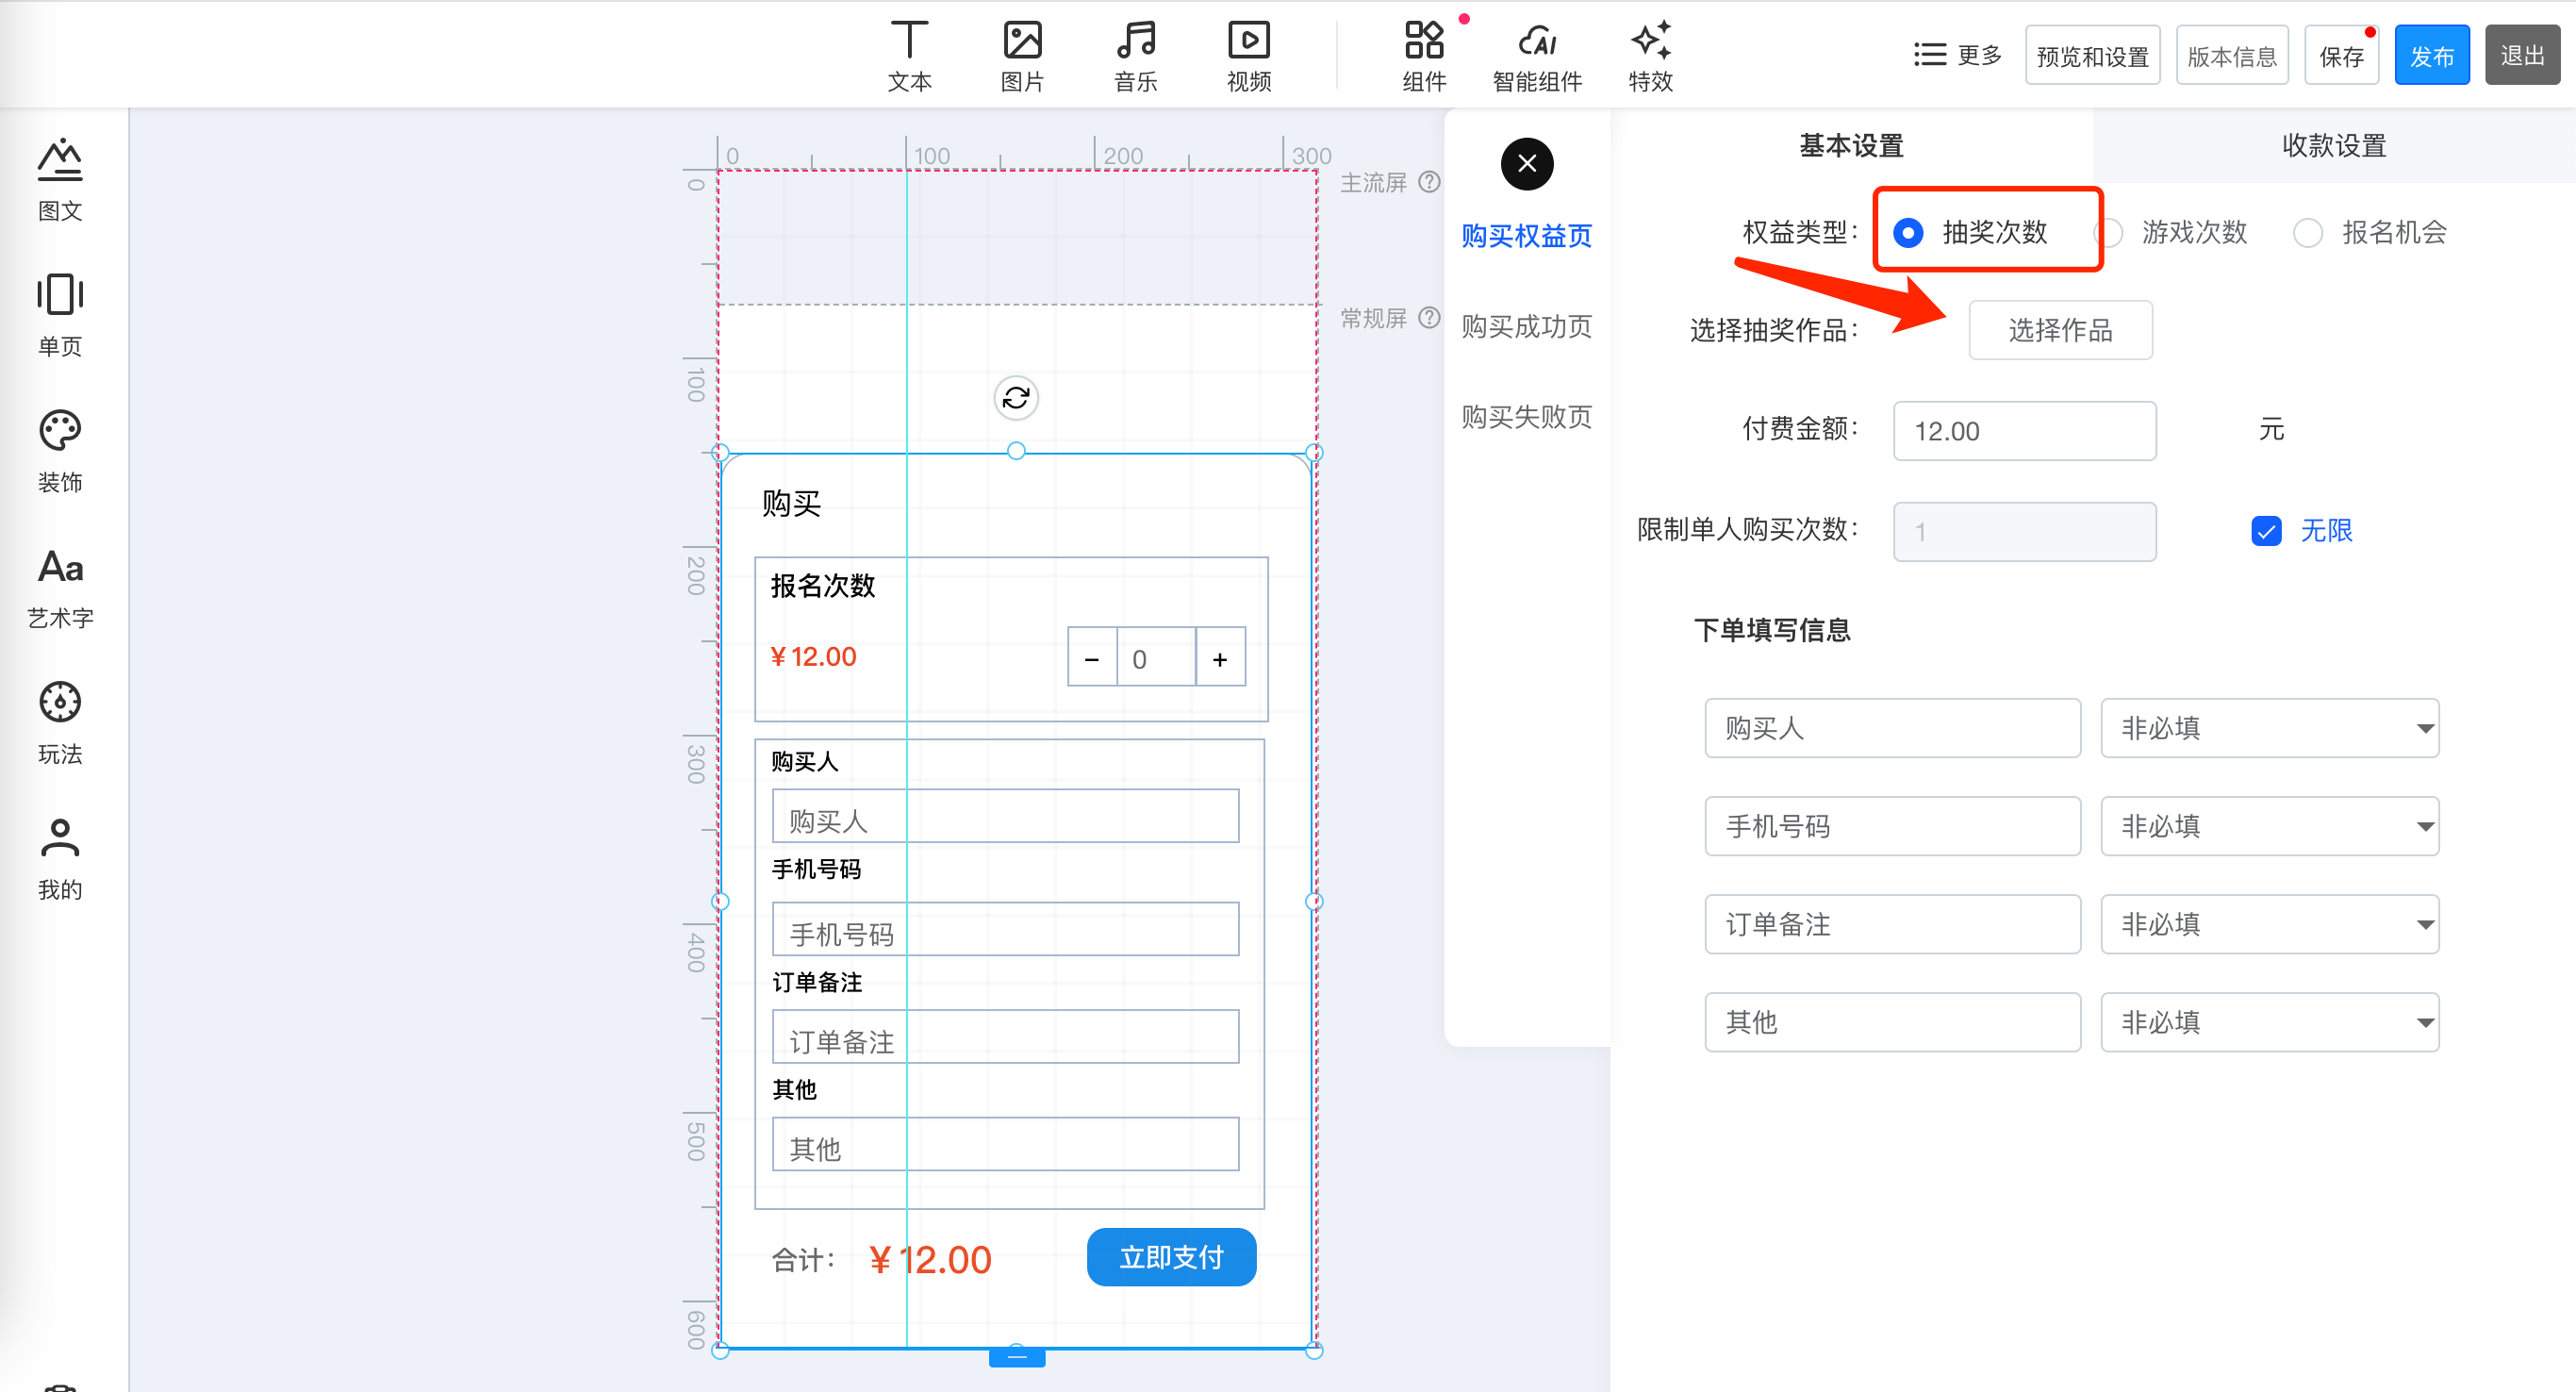
Task: Click the 付费金额 12.00 input field
Action: coord(2023,431)
